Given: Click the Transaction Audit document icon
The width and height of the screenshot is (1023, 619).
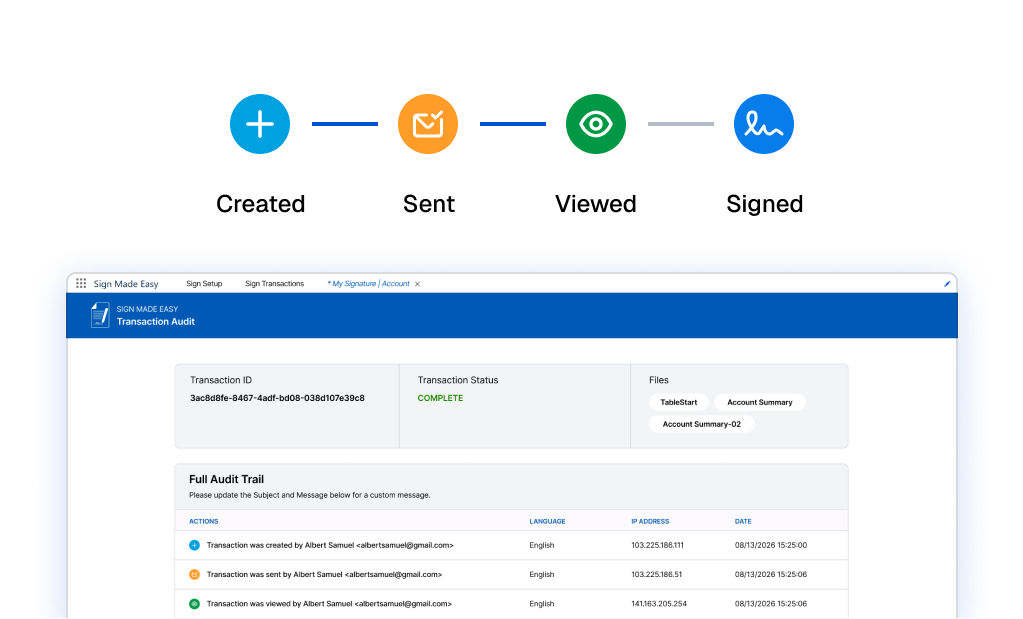Looking at the screenshot, I should click(100, 315).
